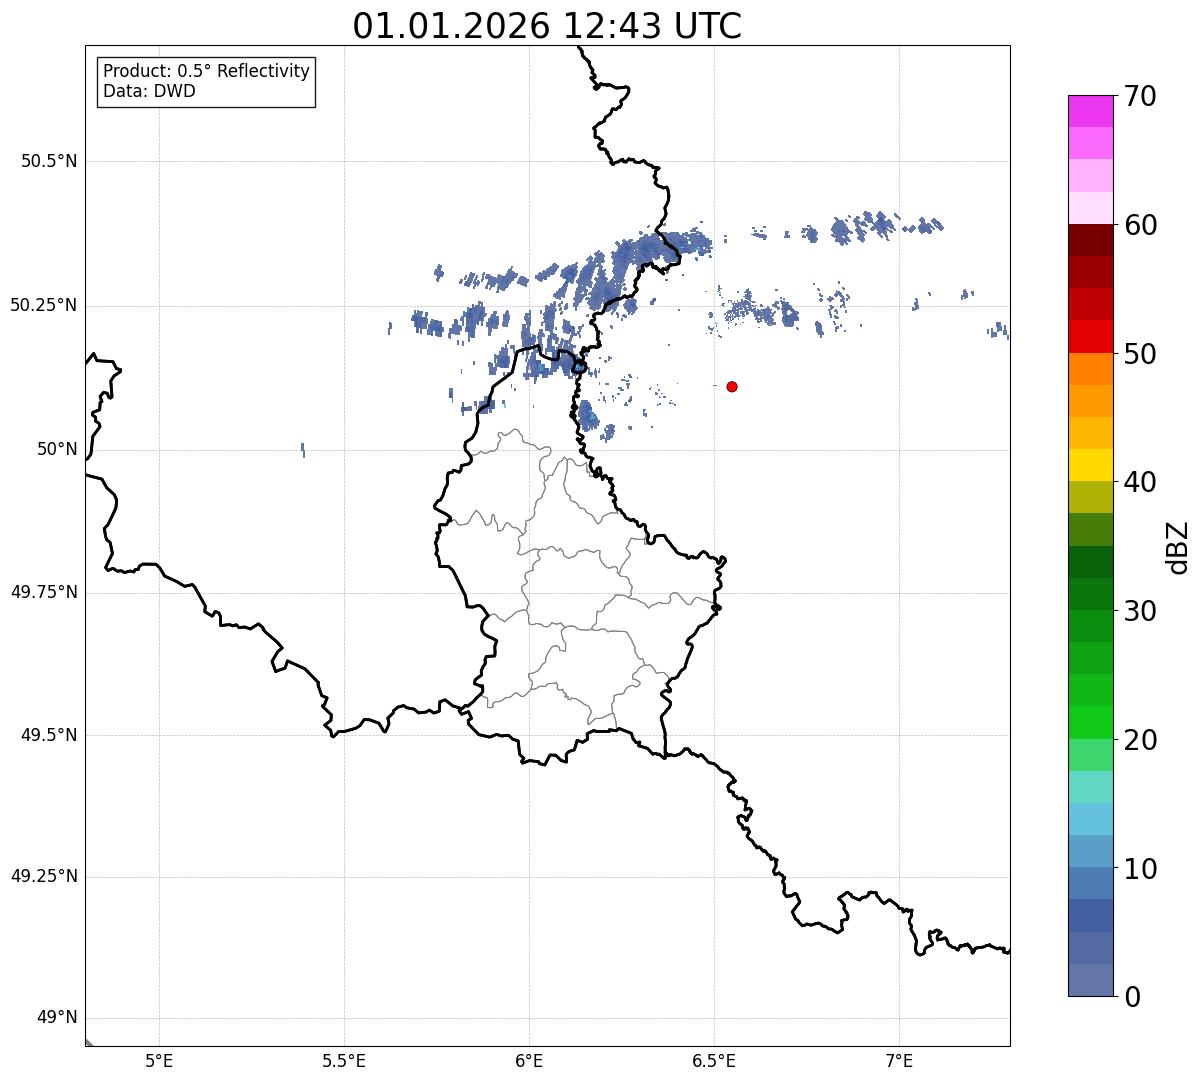Click the colorbar tick value 60

coord(1140,225)
